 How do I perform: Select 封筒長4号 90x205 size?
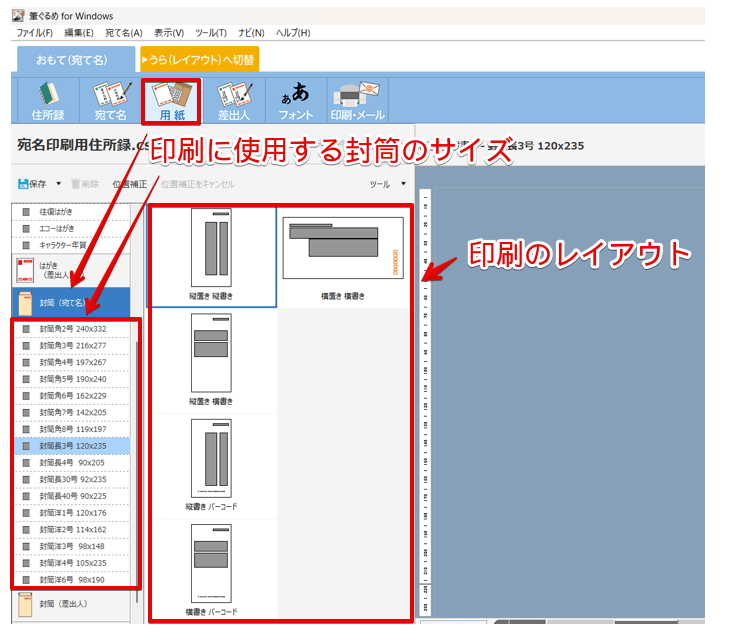pyautogui.click(x=72, y=463)
